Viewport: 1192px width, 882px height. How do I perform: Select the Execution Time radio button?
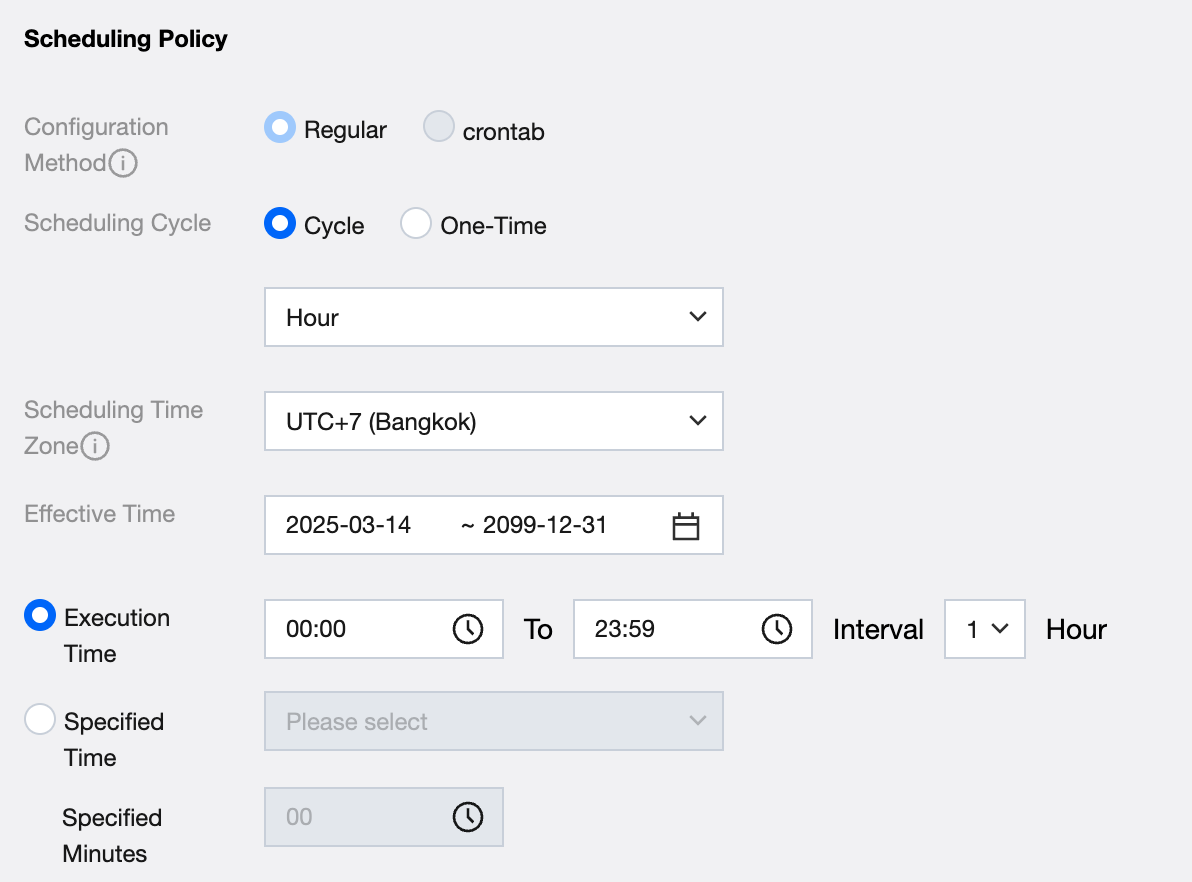(40, 616)
